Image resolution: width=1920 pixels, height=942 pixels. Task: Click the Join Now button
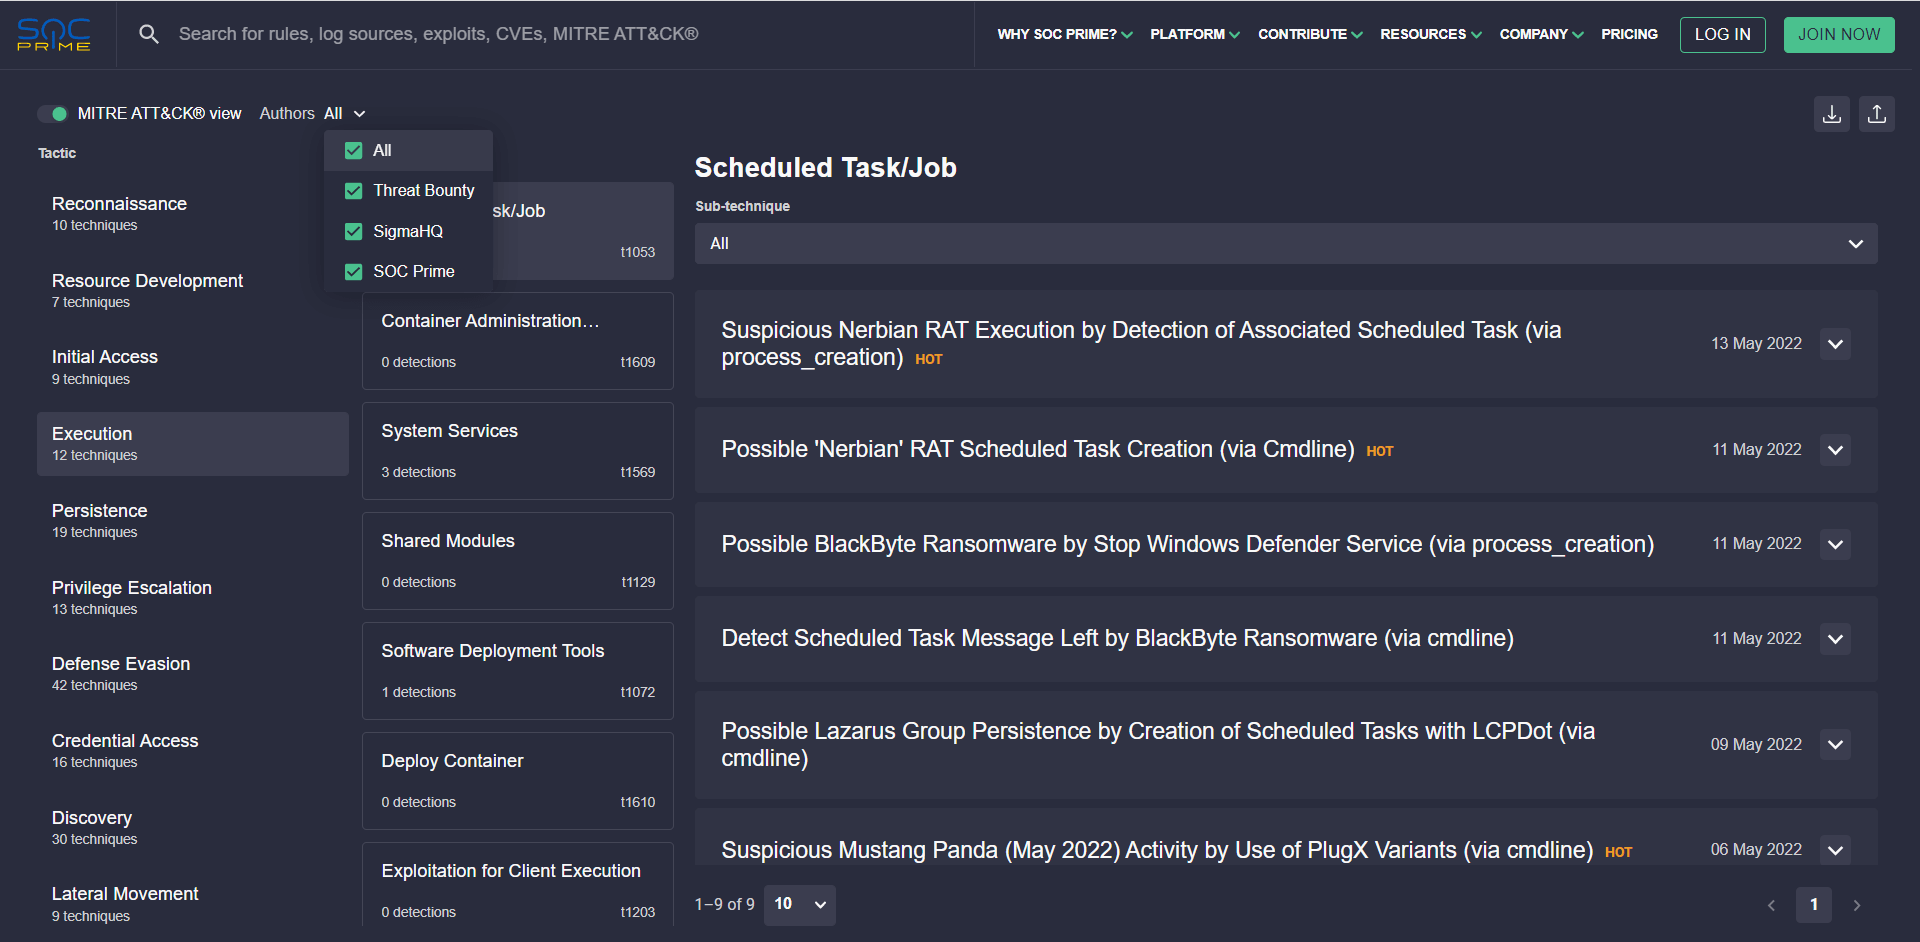(1838, 34)
